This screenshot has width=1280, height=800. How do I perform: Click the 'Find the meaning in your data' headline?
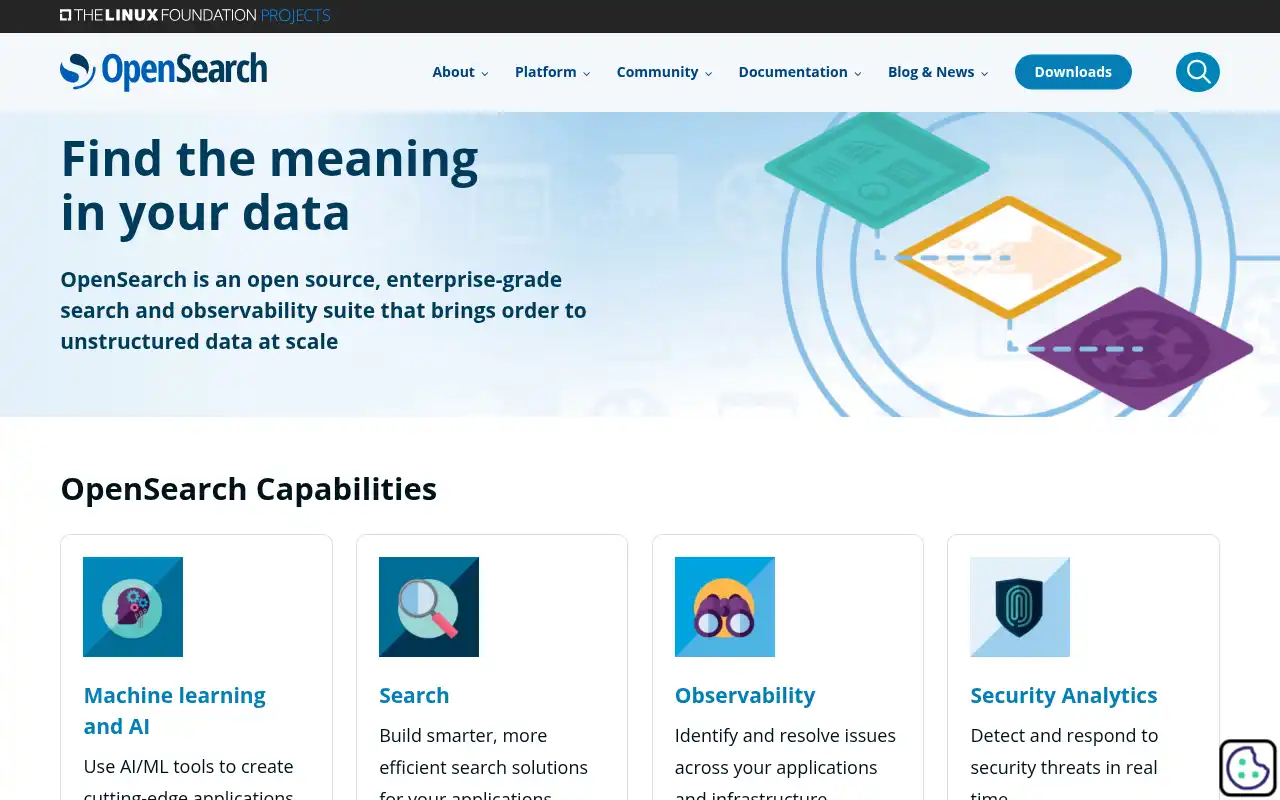point(270,185)
